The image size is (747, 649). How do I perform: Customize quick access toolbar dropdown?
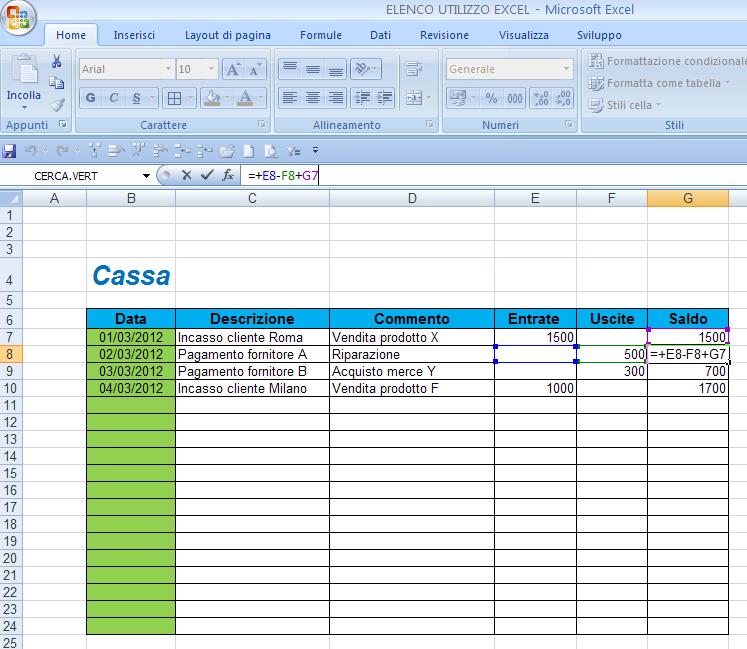click(x=315, y=151)
